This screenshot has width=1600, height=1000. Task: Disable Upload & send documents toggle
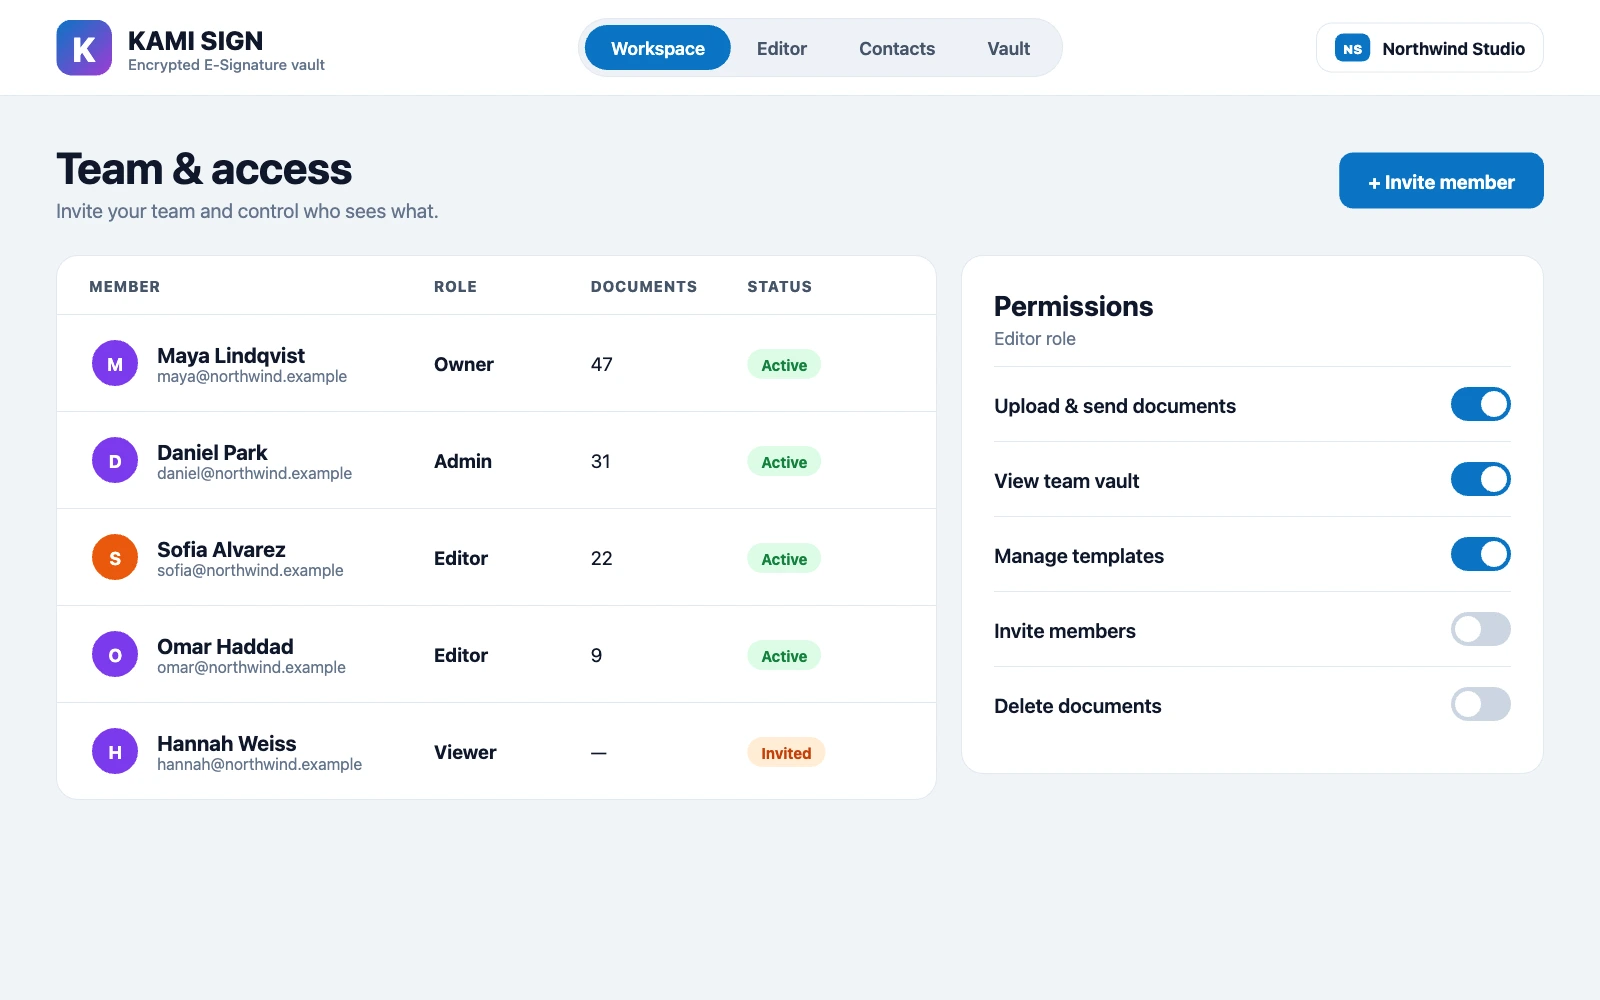click(x=1480, y=404)
